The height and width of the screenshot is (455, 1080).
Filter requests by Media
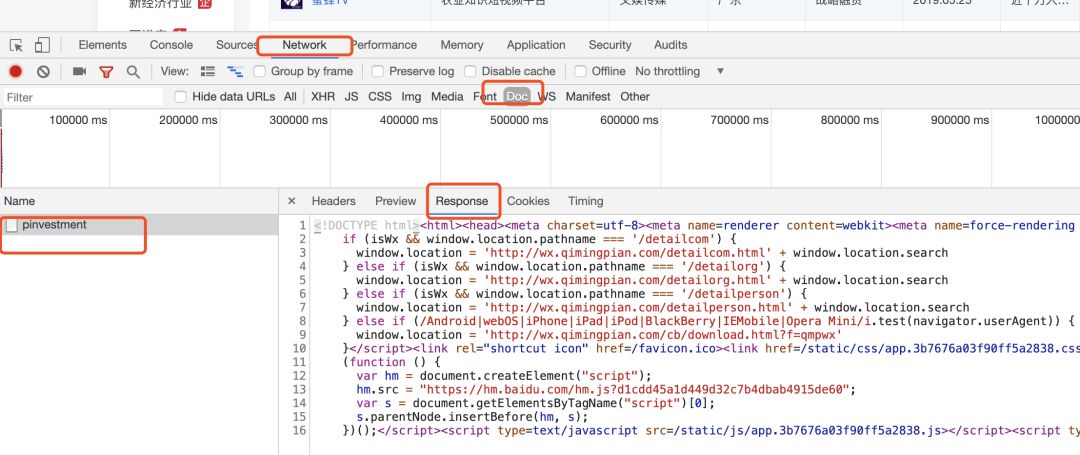pos(447,96)
